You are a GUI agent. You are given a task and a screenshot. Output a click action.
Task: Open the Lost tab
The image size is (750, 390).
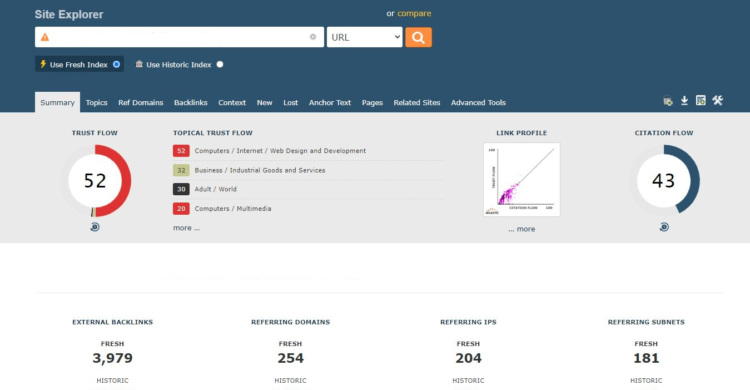pos(290,102)
